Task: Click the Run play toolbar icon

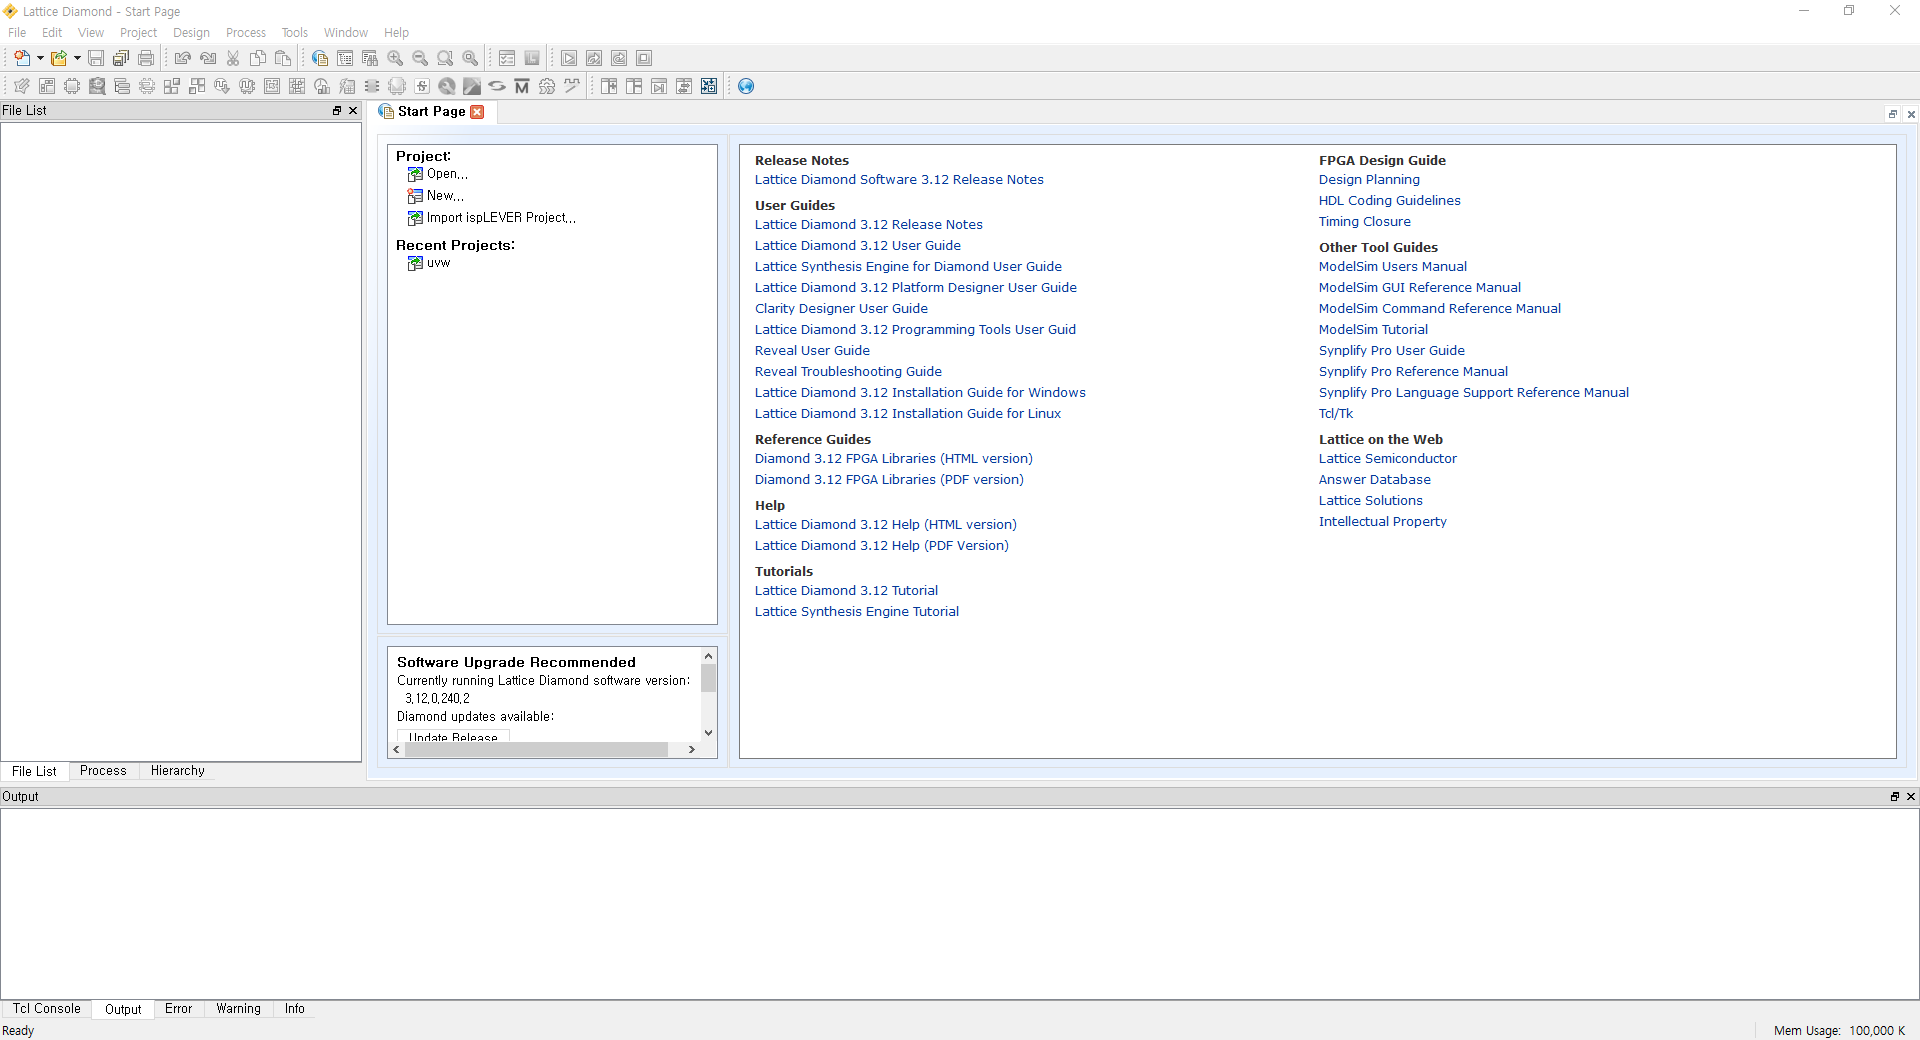Action: pyautogui.click(x=569, y=58)
